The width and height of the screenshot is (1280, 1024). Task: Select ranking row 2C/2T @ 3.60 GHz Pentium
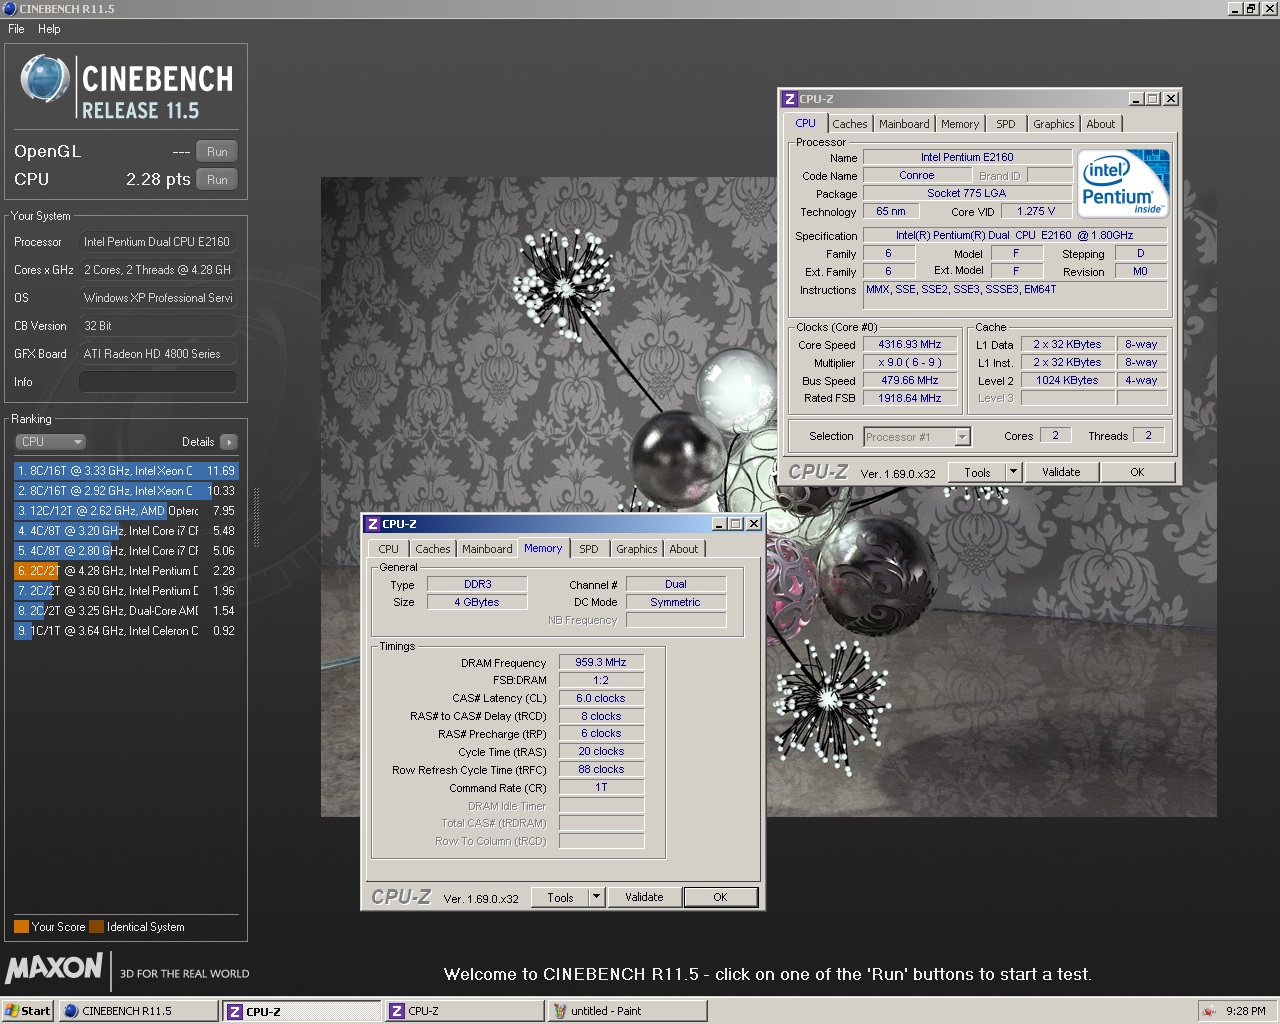click(x=126, y=591)
